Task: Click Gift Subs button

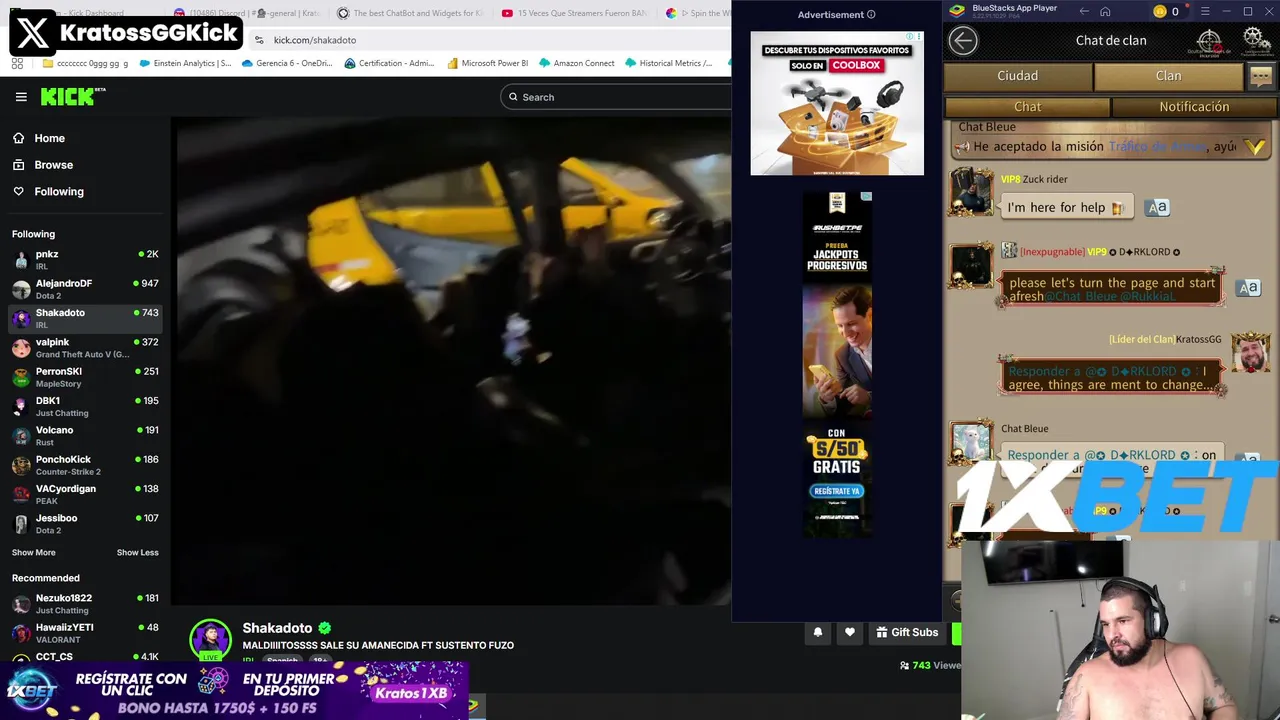Action: pyautogui.click(x=907, y=632)
